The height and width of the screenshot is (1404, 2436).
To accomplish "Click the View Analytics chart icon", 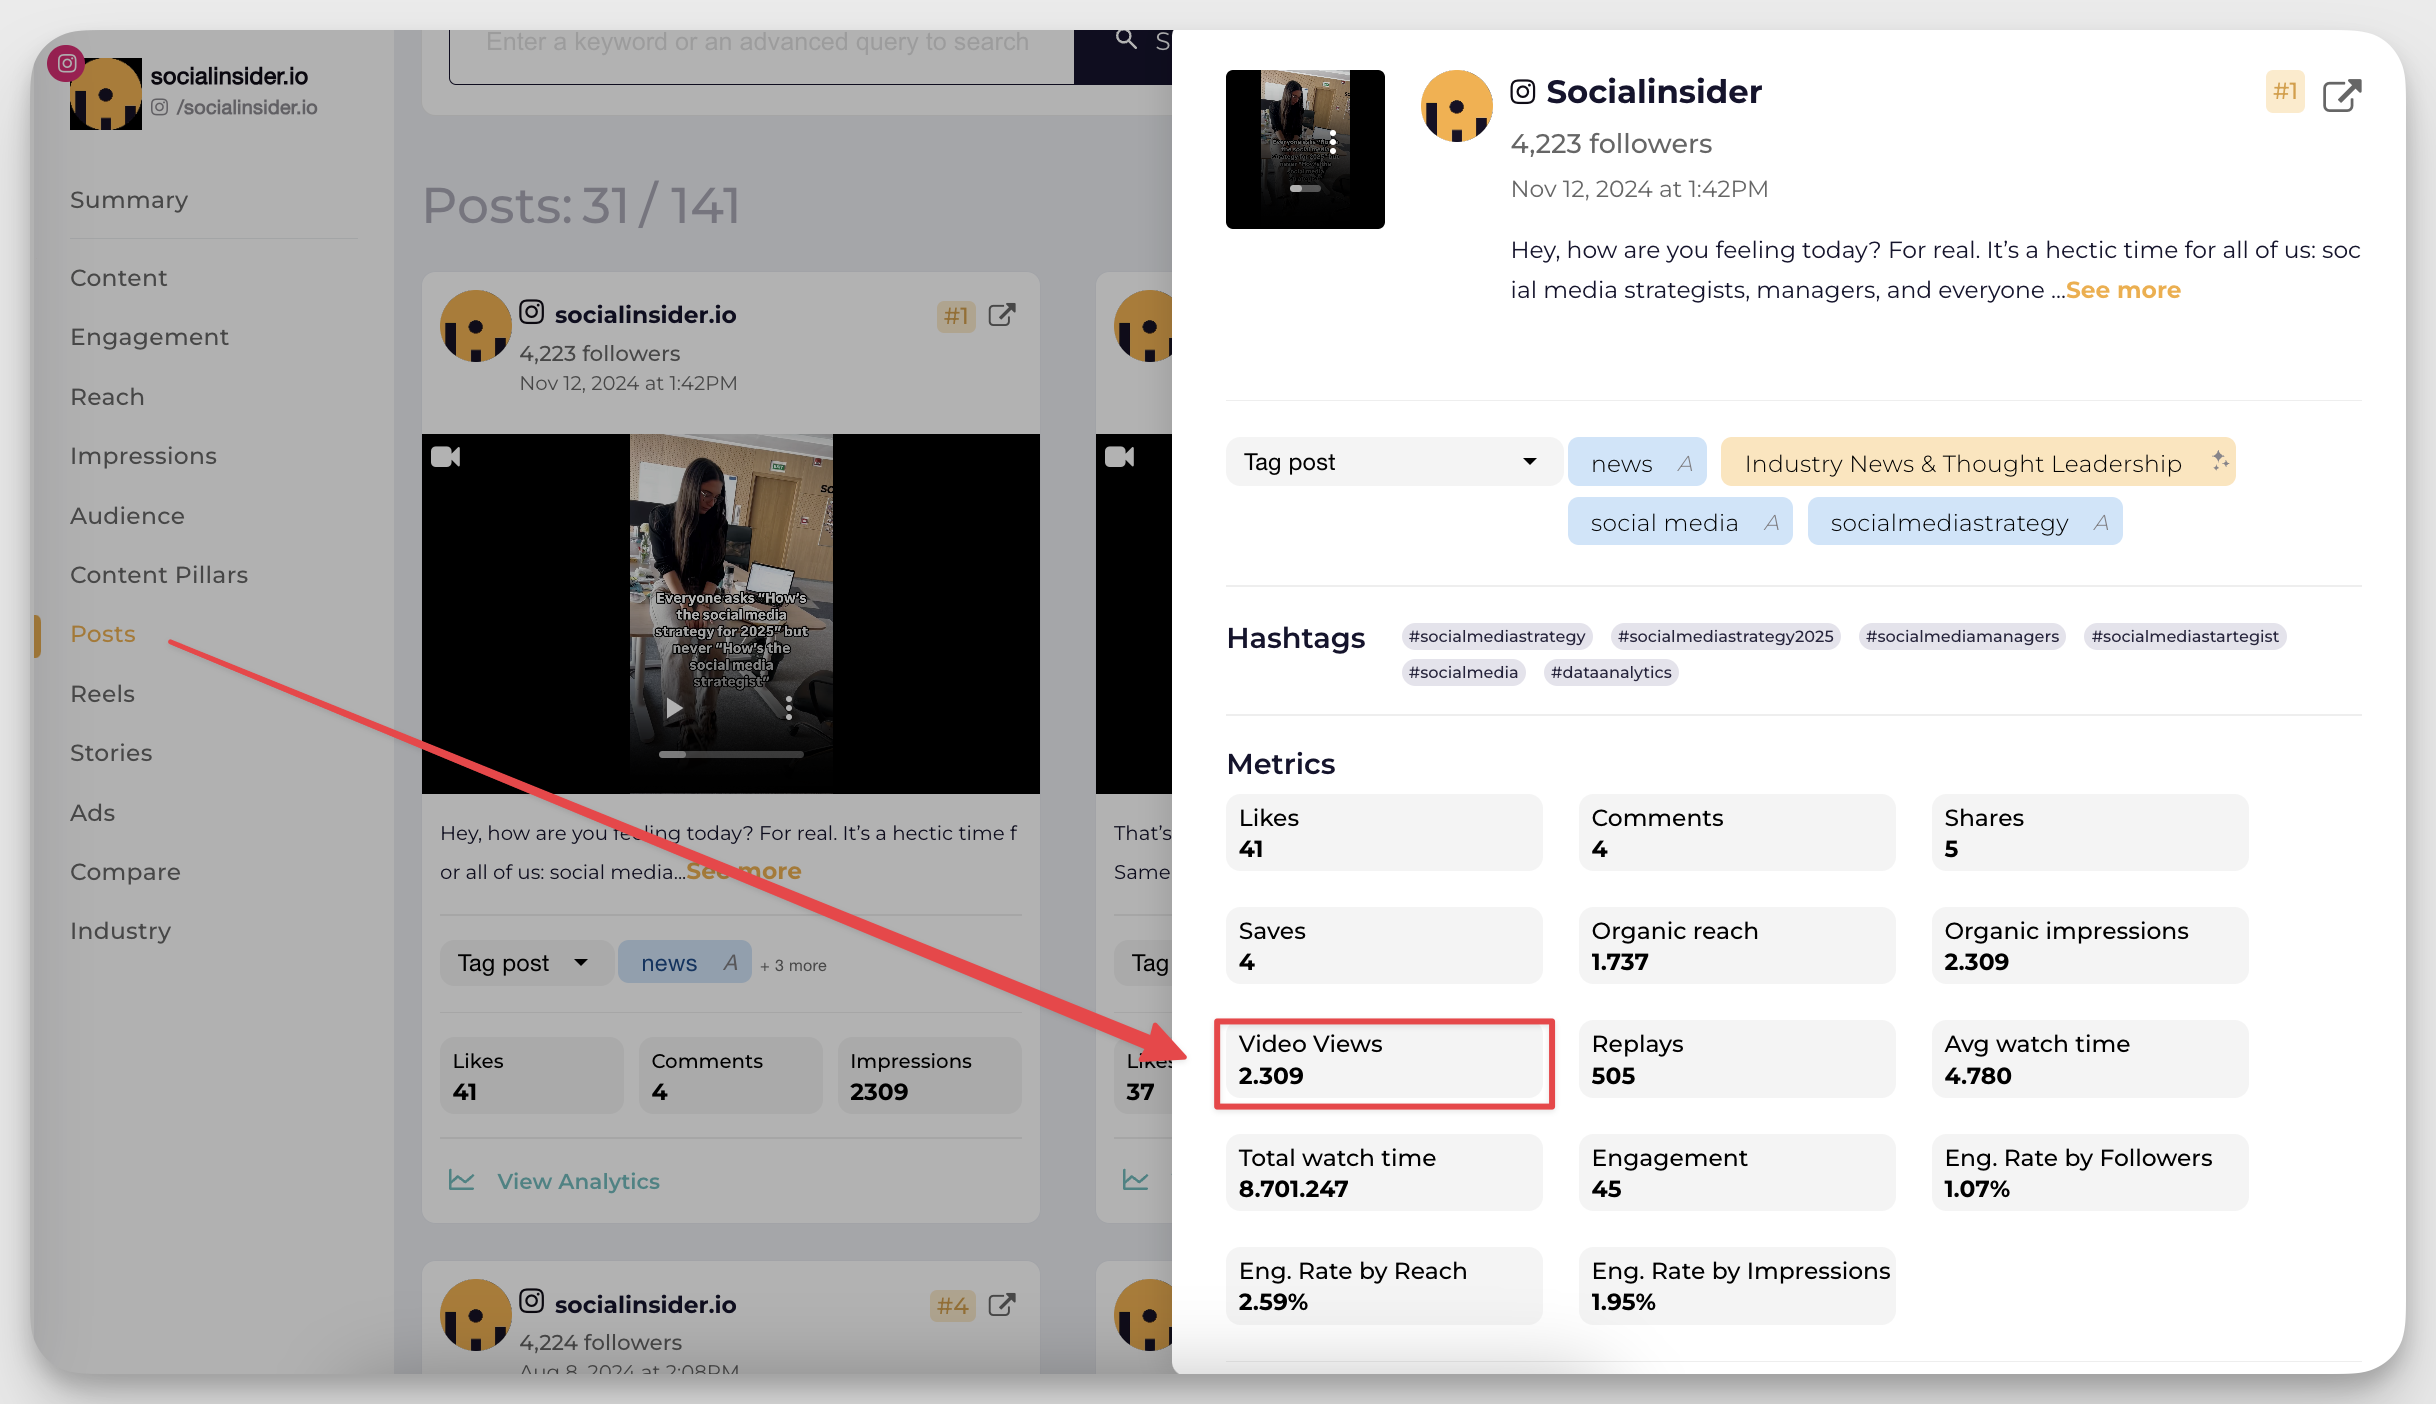I will (x=462, y=1180).
